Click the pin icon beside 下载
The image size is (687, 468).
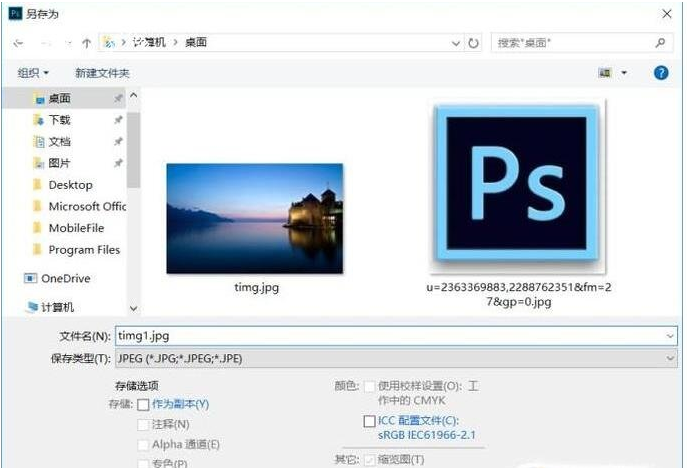(118, 120)
